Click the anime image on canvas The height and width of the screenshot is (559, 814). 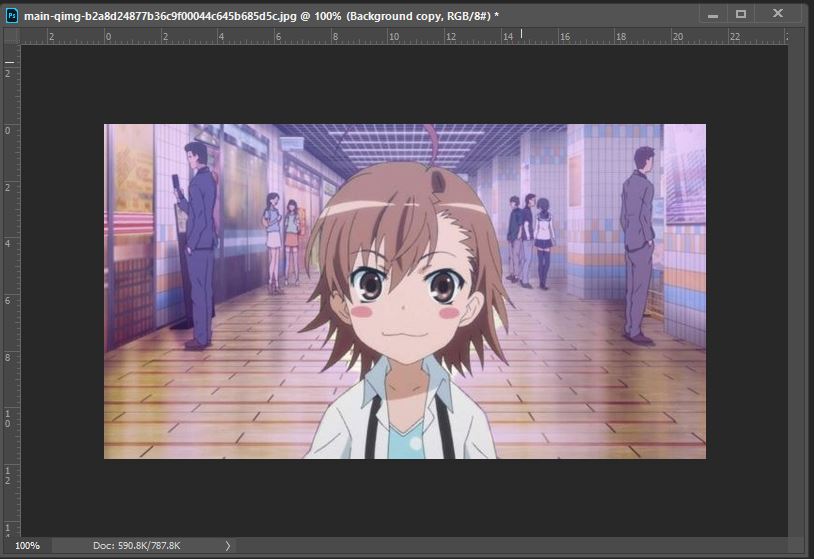(x=405, y=291)
